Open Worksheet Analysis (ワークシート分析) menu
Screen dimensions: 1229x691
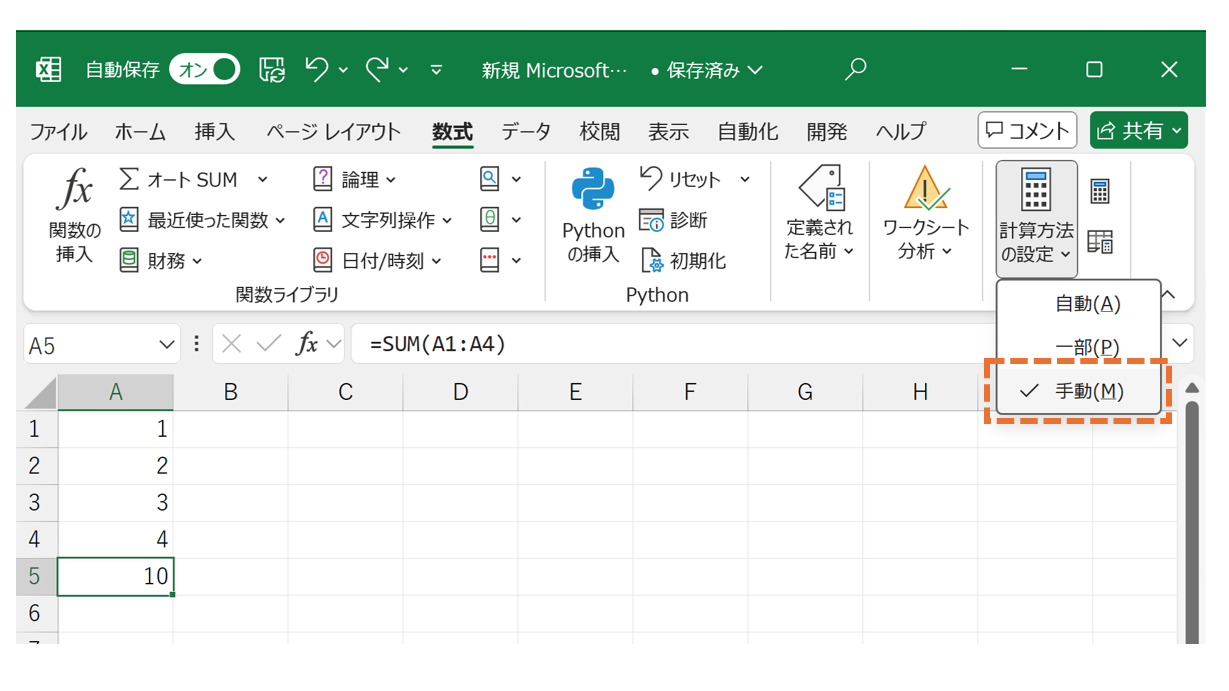click(926, 214)
